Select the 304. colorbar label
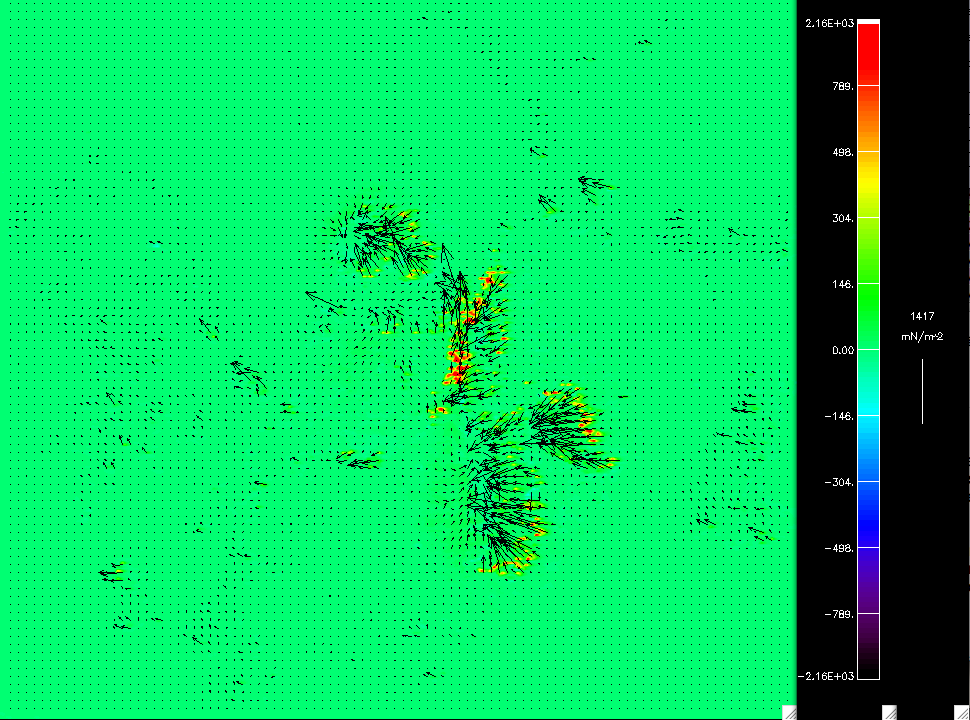 (843, 218)
